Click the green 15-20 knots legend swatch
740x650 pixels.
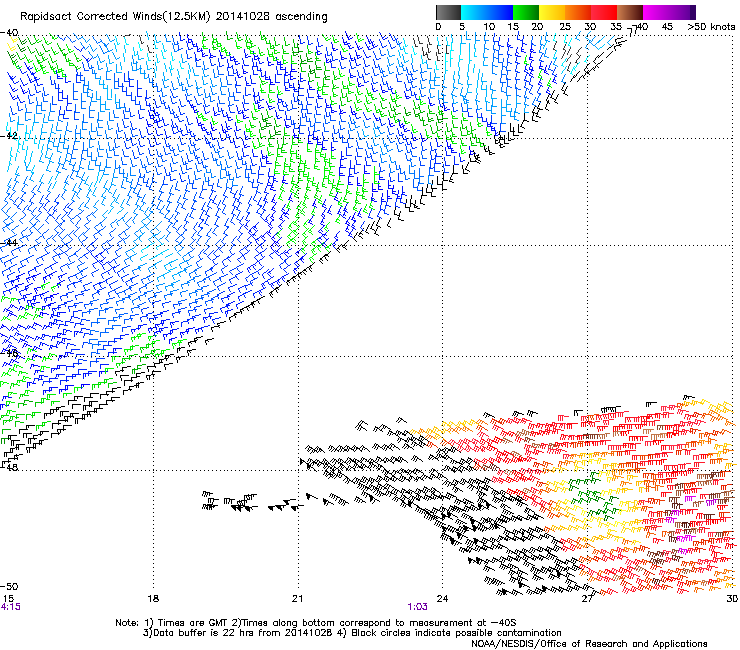(x=526, y=12)
